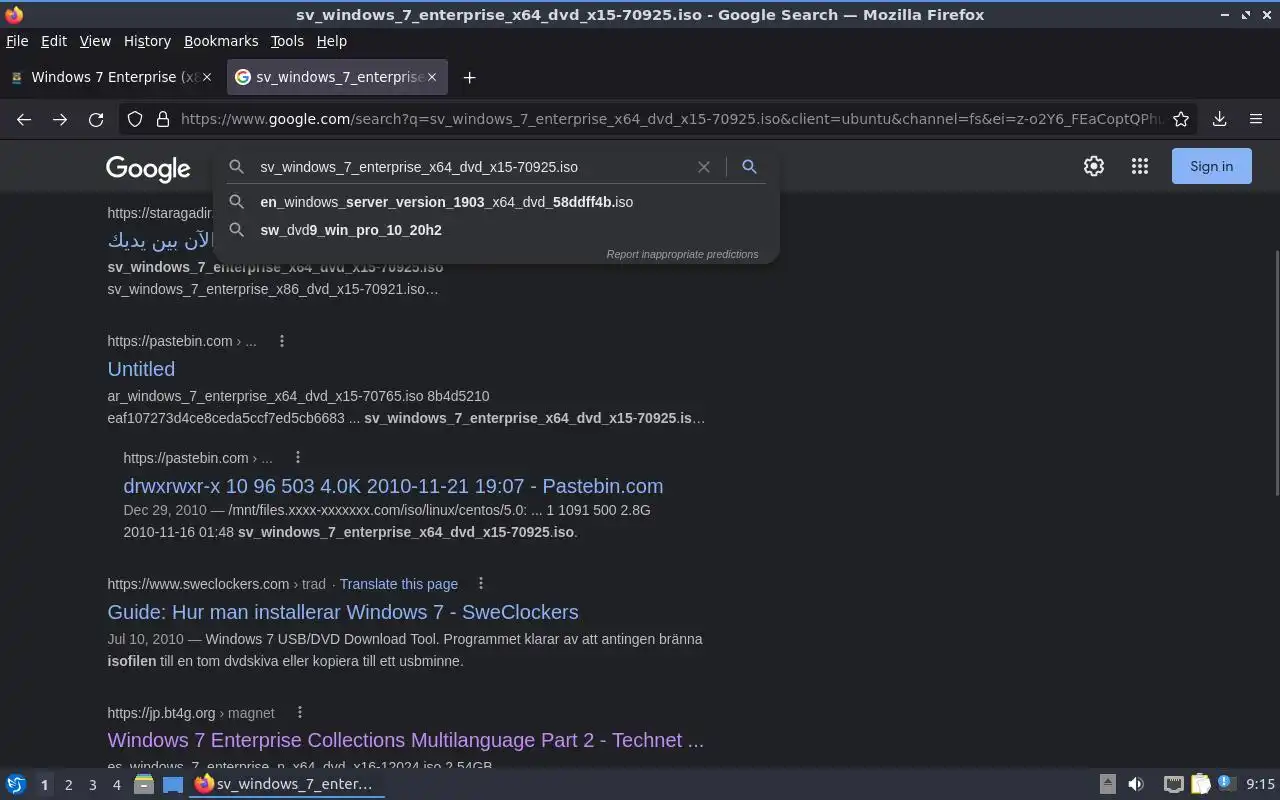Image resolution: width=1280 pixels, height=800 pixels.
Task: Open the clipboard manager tray icon
Action: pyautogui.click(x=1200, y=784)
